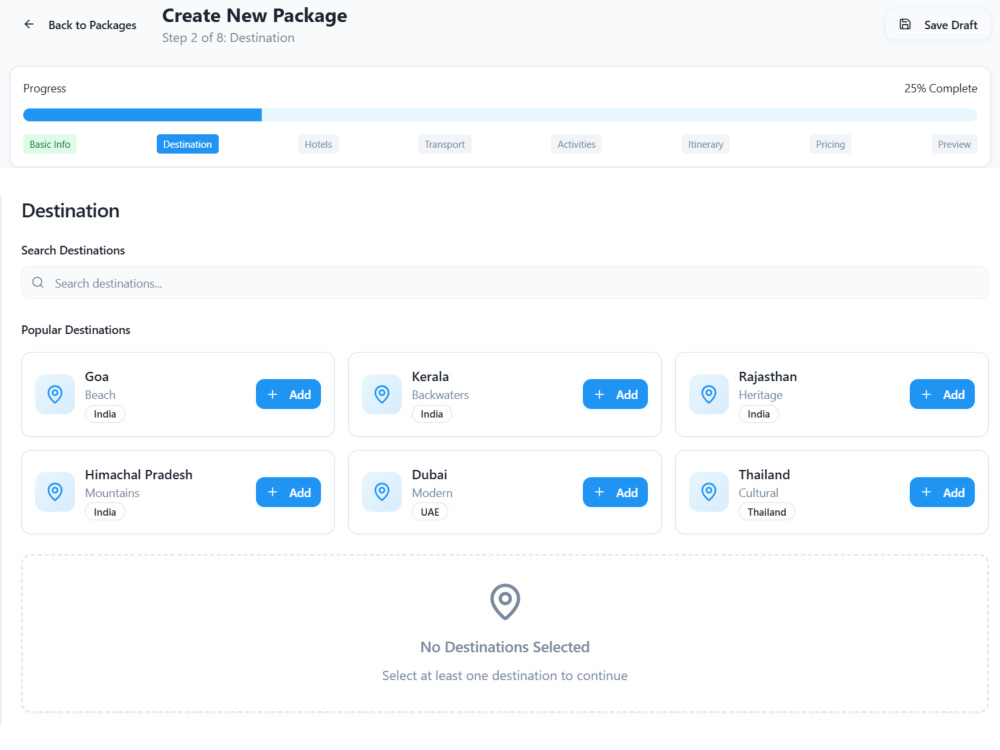The width and height of the screenshot is (1000, 750).
Task: Focus the Search destinations field
Action: 504,283
